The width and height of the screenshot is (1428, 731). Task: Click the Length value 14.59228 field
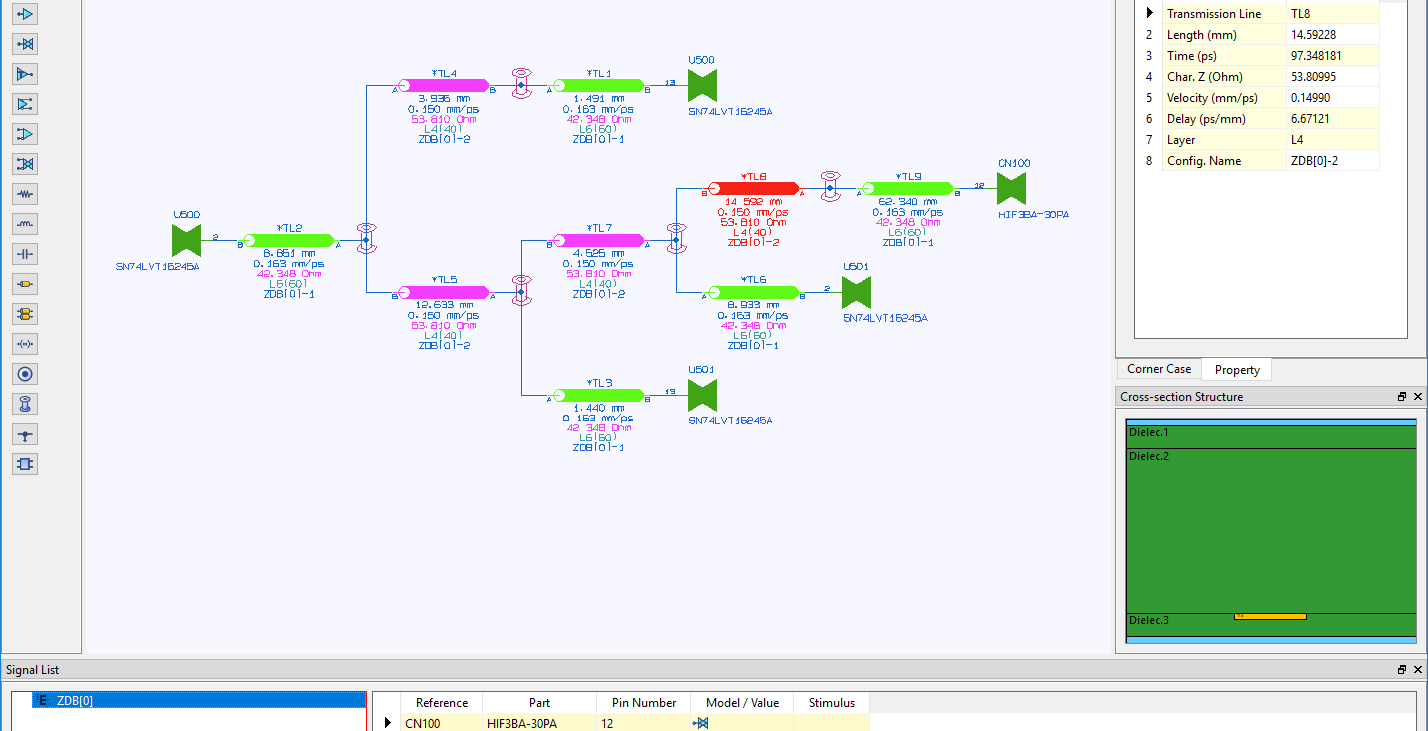[x=1334, y=35]
